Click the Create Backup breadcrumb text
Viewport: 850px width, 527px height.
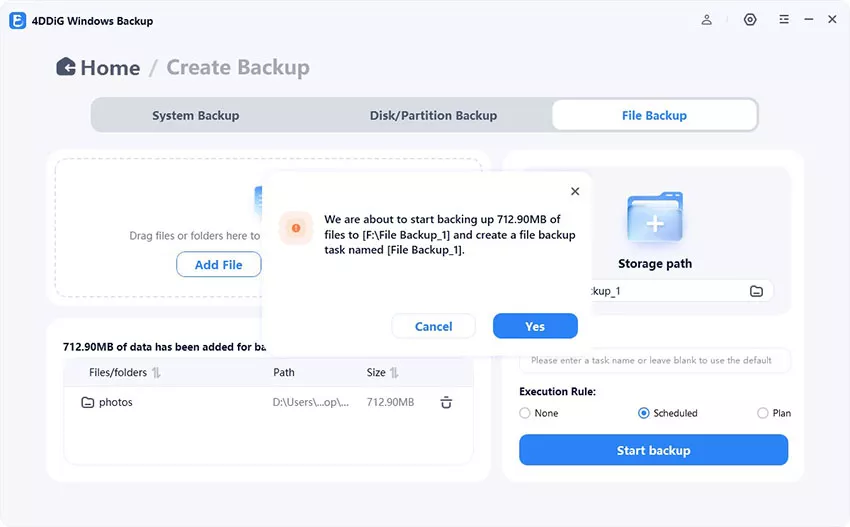pyautogui.click(x=238, y=68)
